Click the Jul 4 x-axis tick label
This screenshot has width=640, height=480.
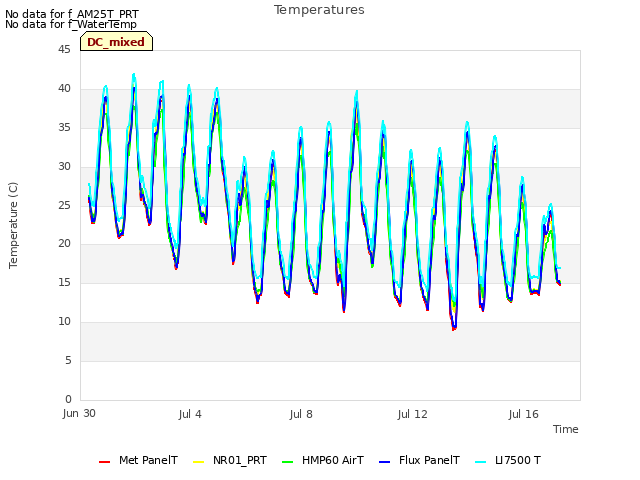click(x=190, y=414)
